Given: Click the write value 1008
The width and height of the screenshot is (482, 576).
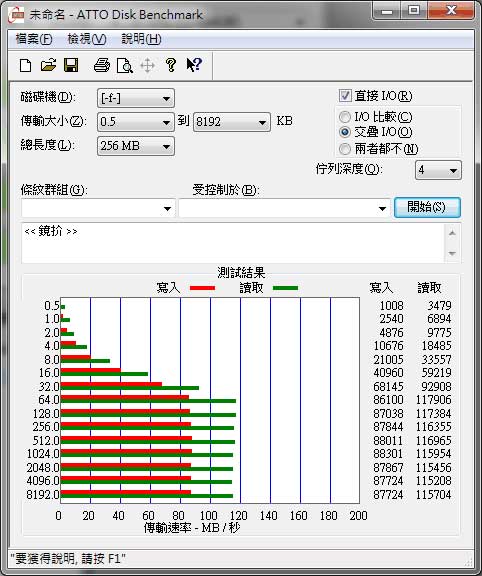Looking at the screenshot, I should [x=391, y=306].
